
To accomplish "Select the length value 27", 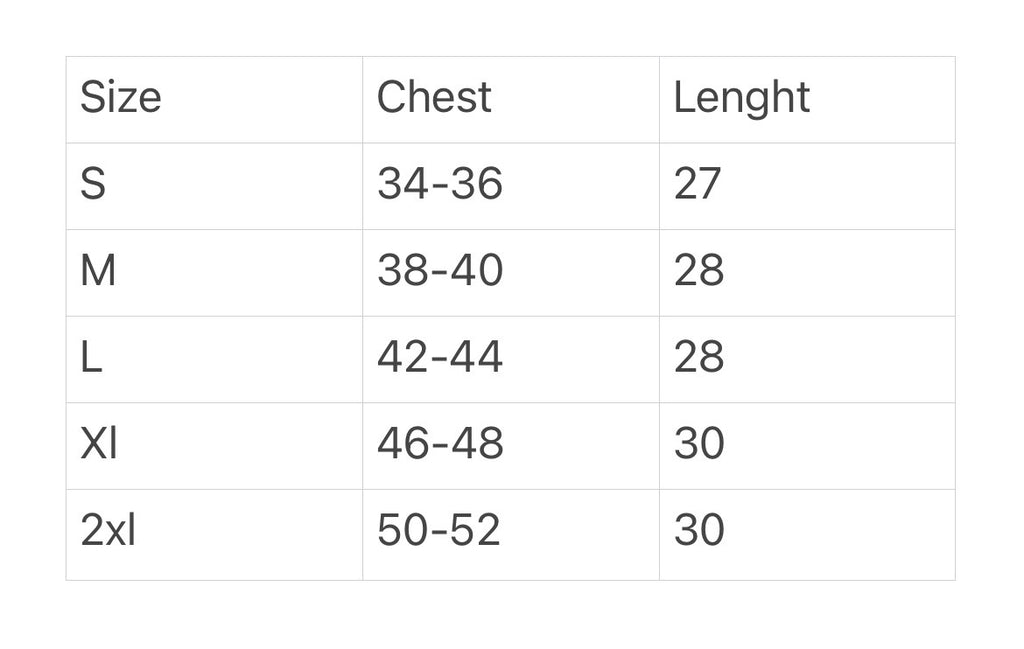I will pos(697,184).
